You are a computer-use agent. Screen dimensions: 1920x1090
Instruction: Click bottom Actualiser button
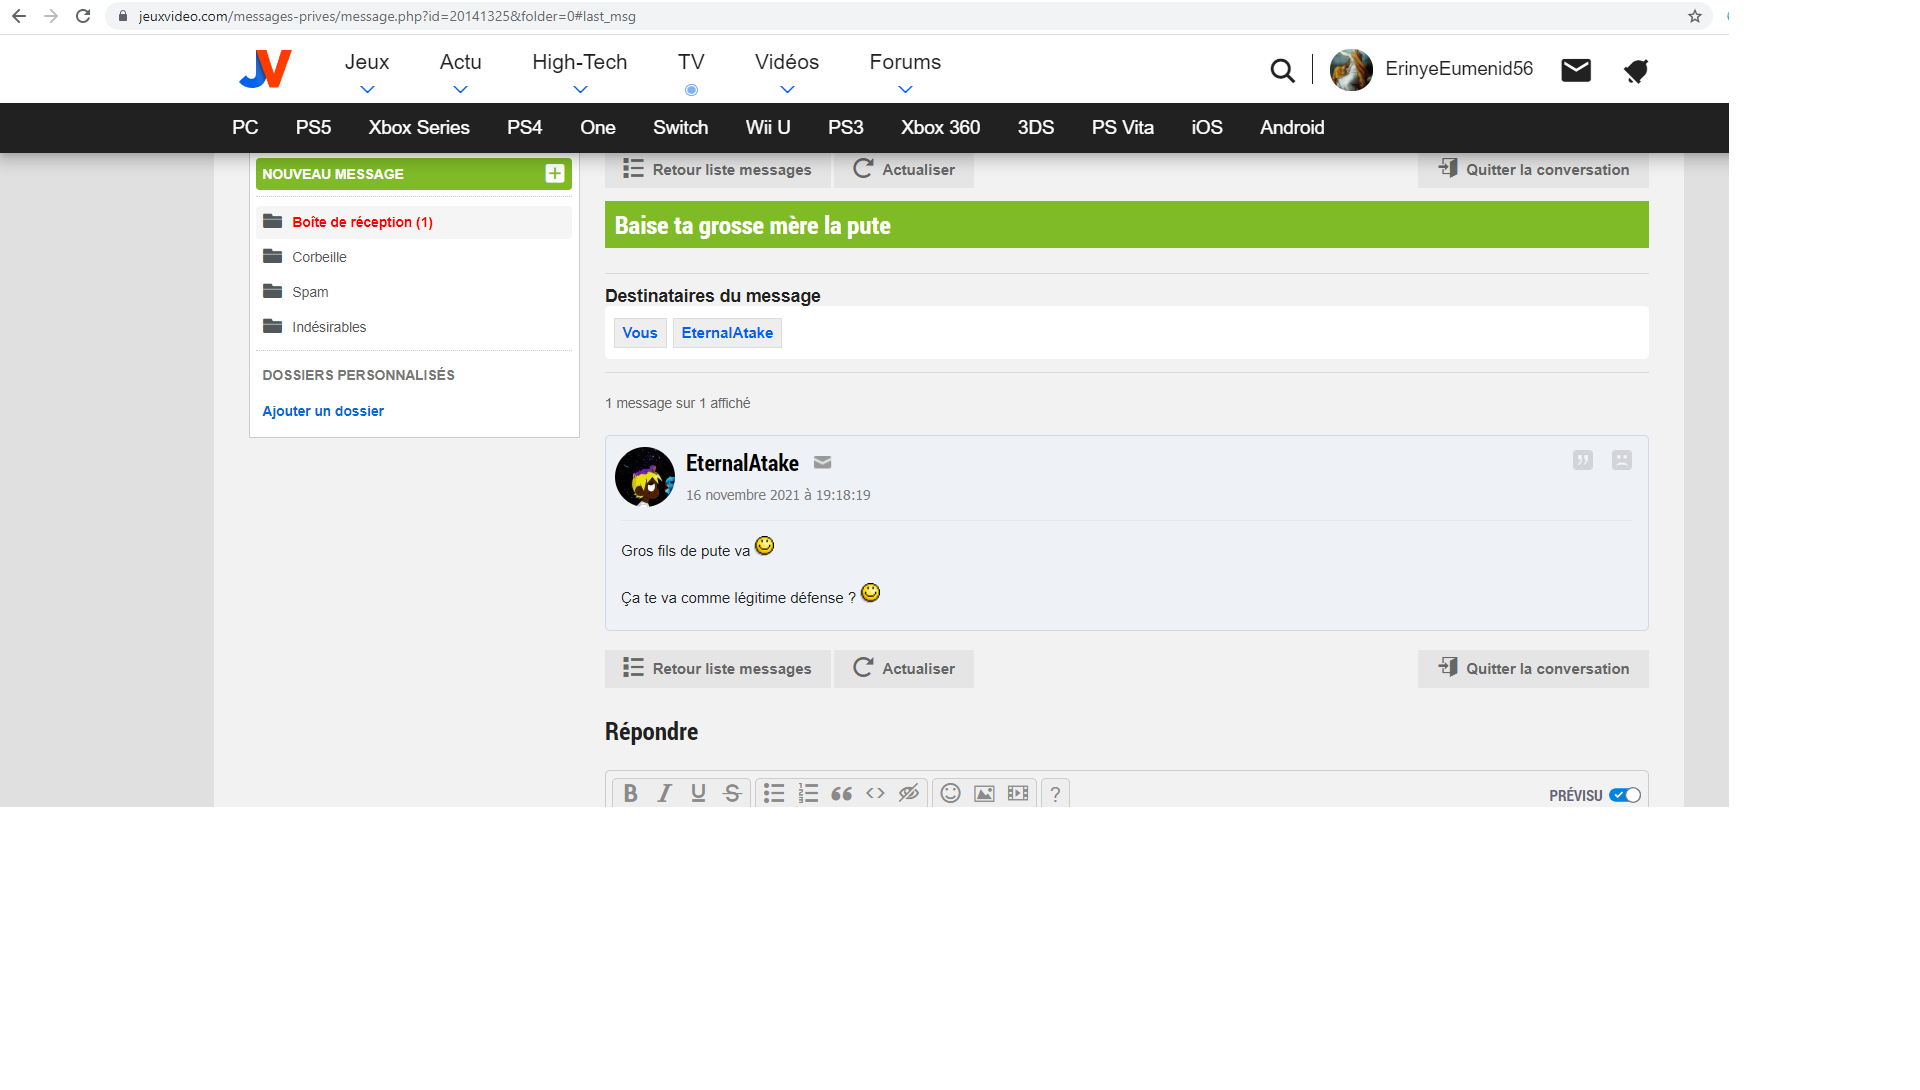coord(903,668)
